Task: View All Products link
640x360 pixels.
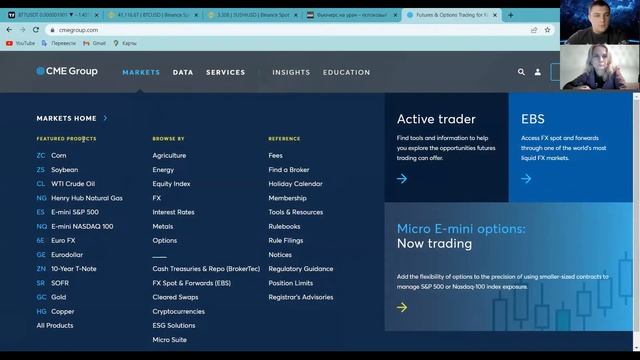Action: (x=55, y=326)
